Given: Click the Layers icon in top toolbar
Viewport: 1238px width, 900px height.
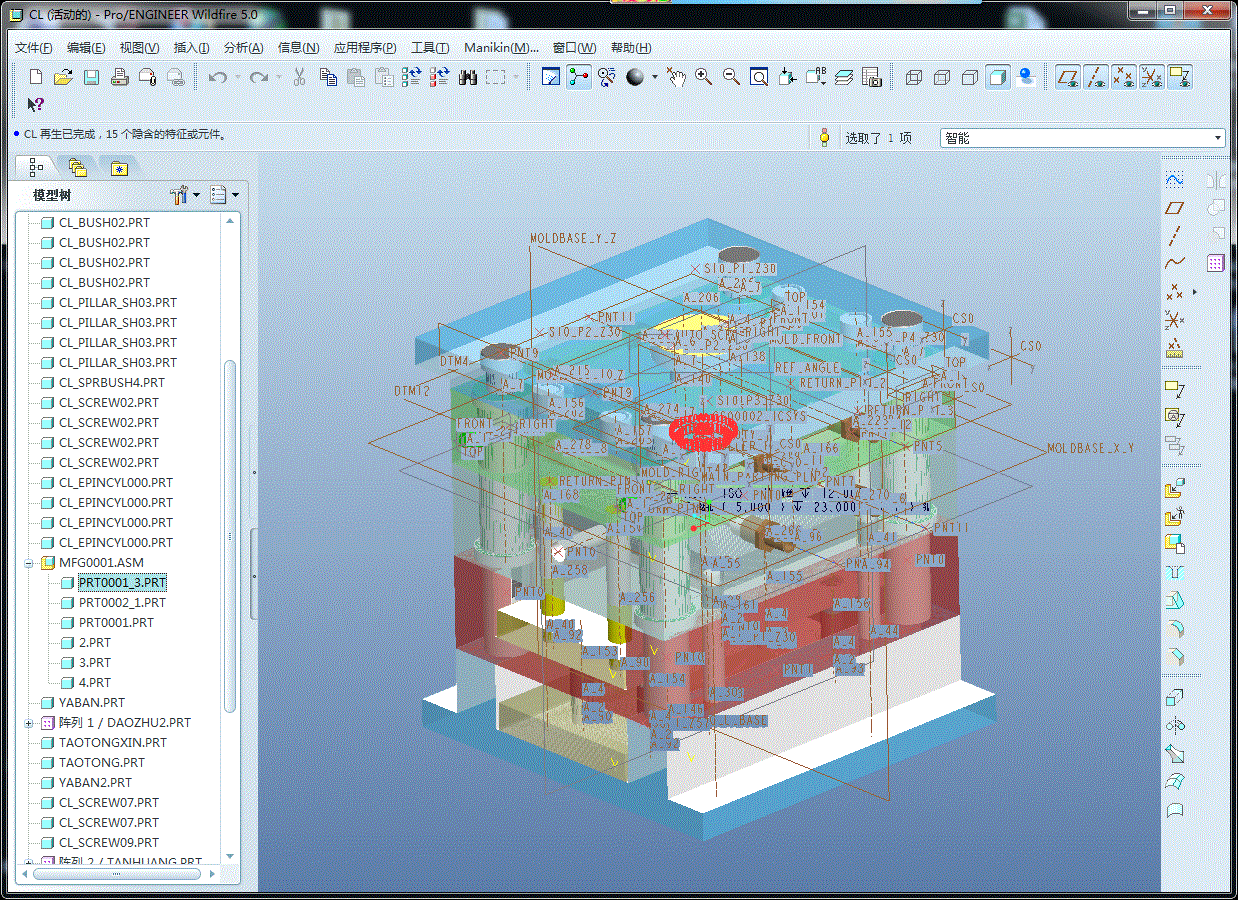Looking at the screenshot, I should pyautogui.click(x=844, y=77).
